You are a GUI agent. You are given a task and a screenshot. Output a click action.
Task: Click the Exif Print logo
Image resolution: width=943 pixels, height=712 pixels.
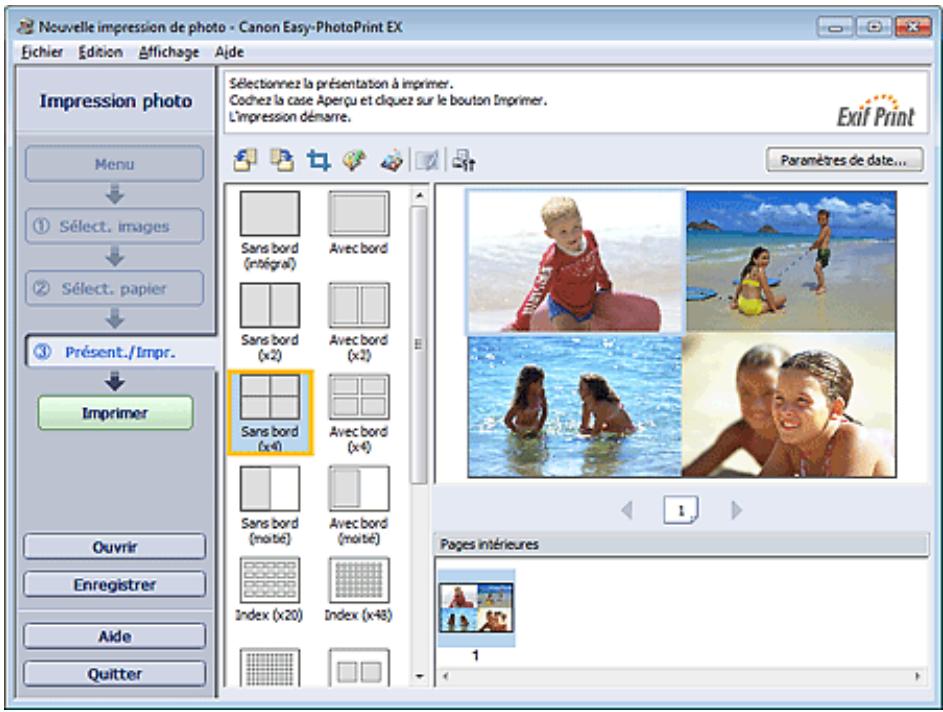pos(876,111)
